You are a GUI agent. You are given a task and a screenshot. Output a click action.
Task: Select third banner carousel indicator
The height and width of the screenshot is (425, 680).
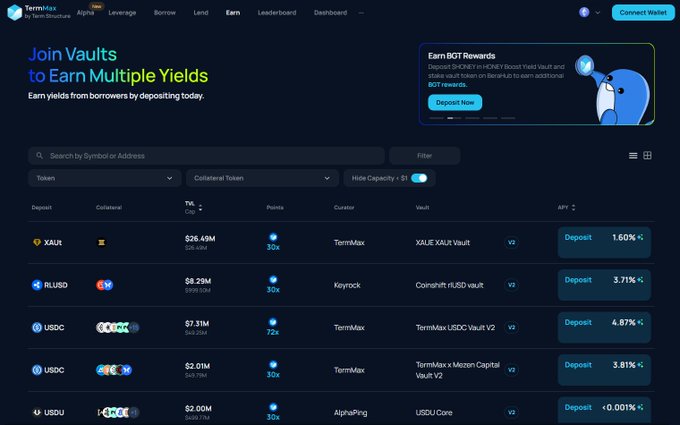(x=472, y=118)
